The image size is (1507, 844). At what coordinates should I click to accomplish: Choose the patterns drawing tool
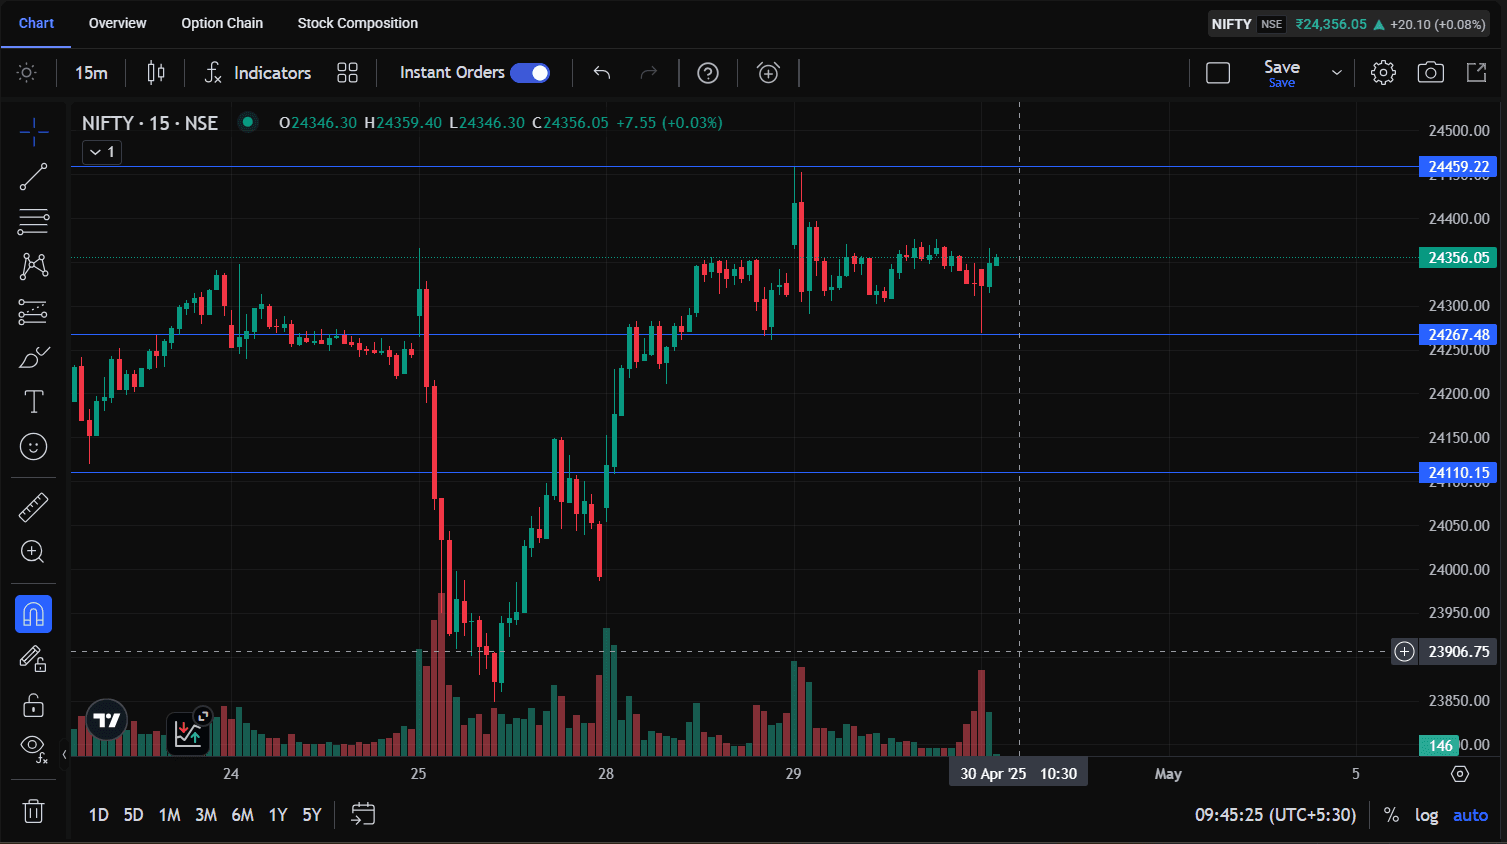(33, 265)
